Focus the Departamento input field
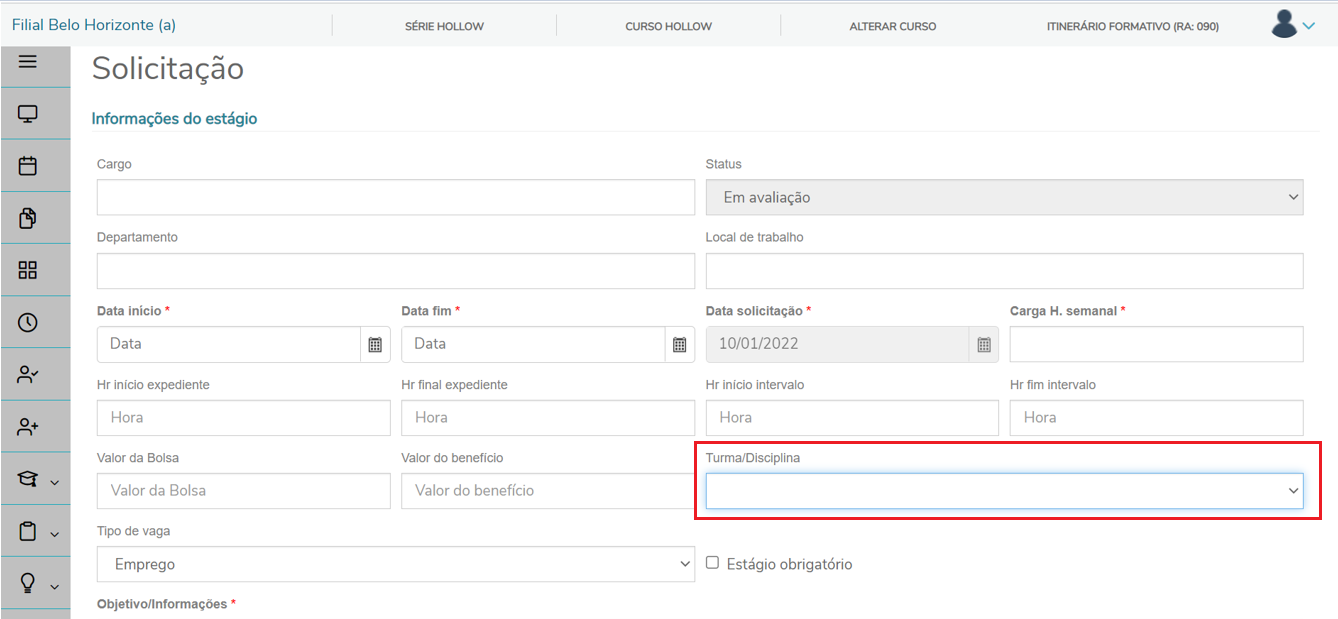Viewport: 1338px width, 619px height. point(396,271)
